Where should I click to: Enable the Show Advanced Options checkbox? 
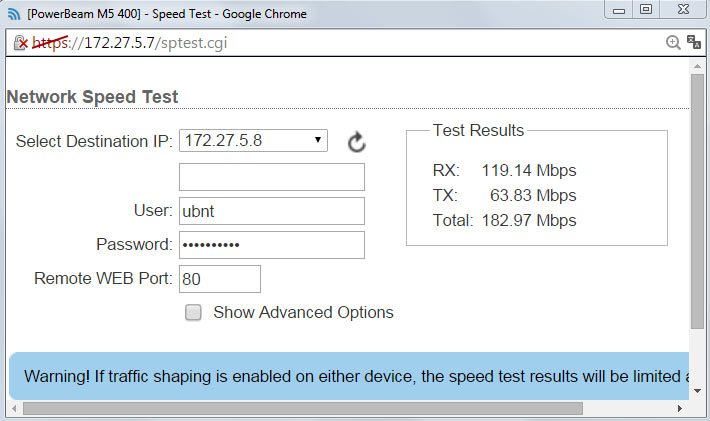194,313
